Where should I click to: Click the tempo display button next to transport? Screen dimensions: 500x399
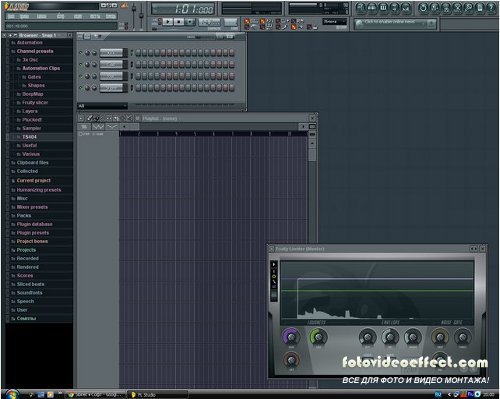pyautogui.click(x=209, y=22)
